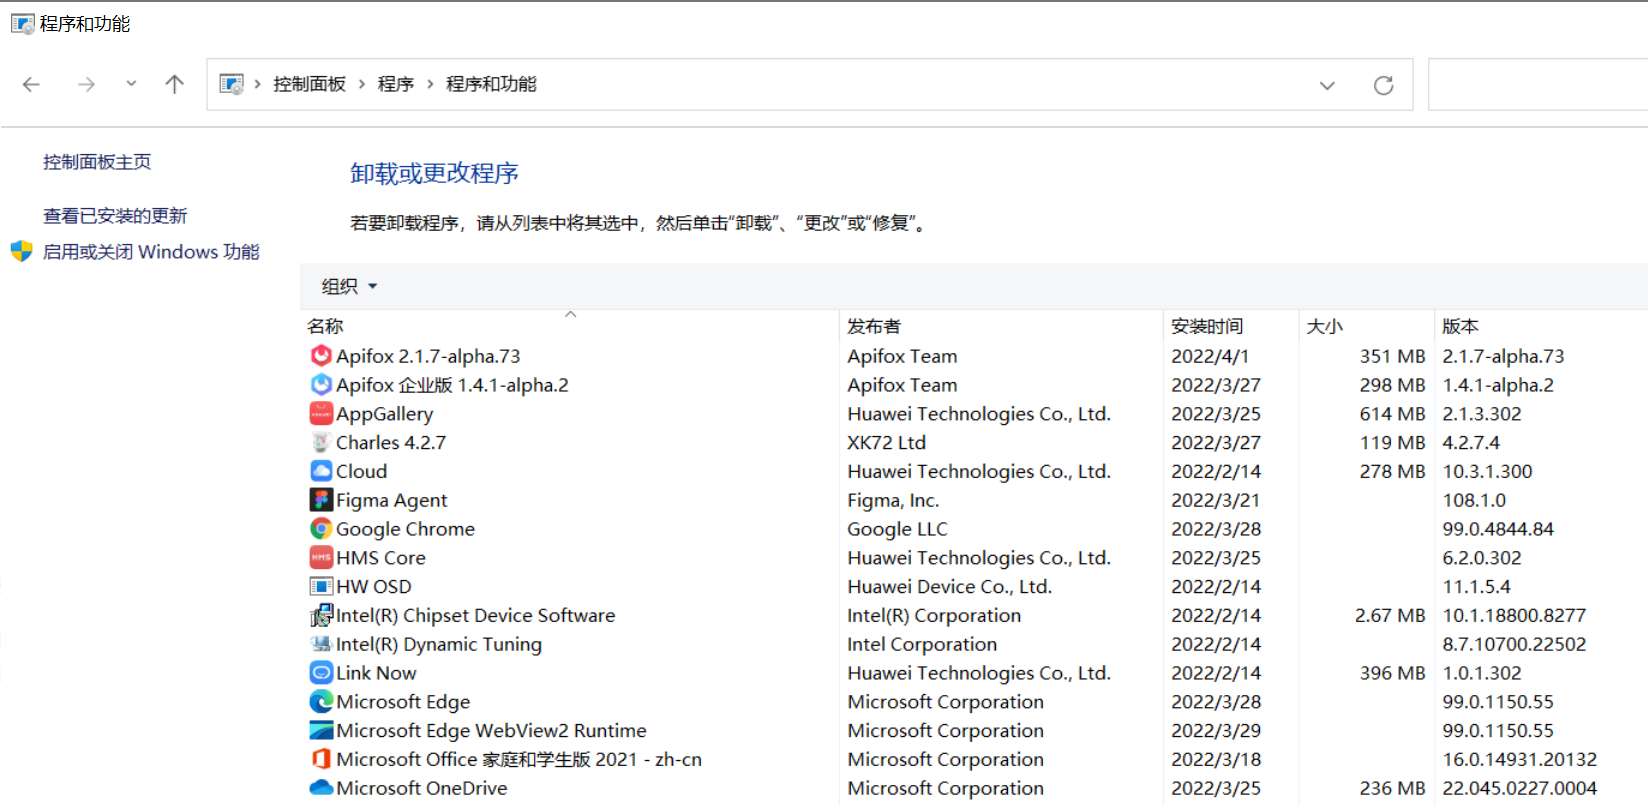The height and width of the screenshot is (805, 1648).
Task: Click publisher XK72 Ltd
Action: [x=886, y=442]
